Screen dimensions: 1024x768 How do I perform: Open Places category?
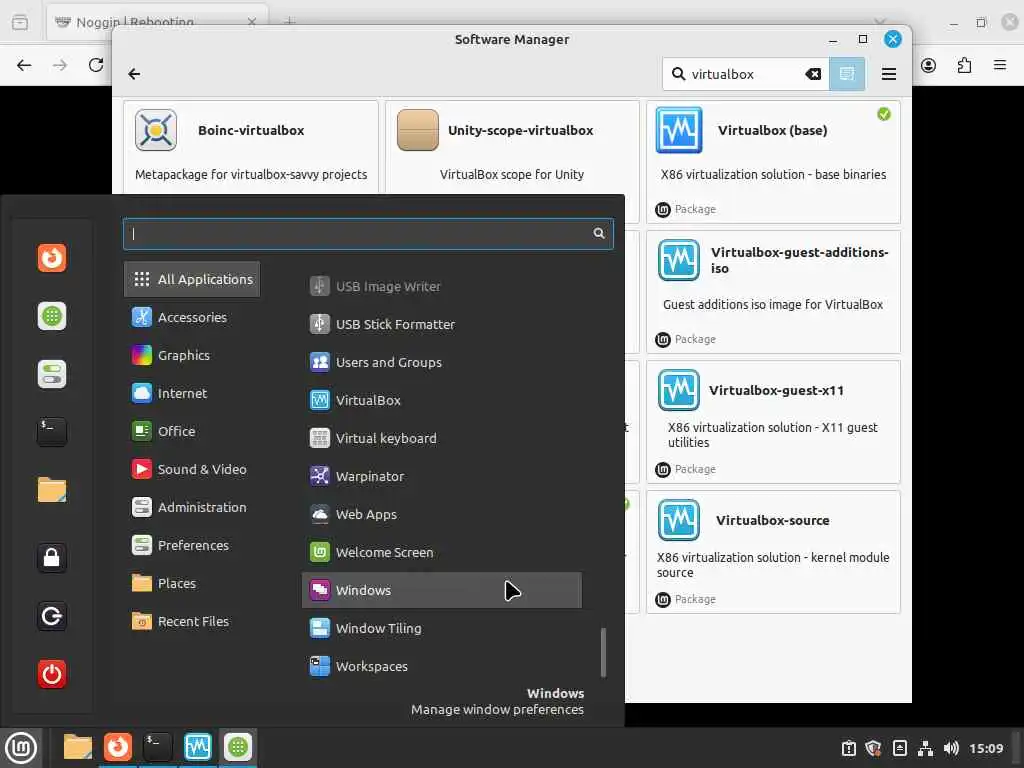(x=192, y=583)
